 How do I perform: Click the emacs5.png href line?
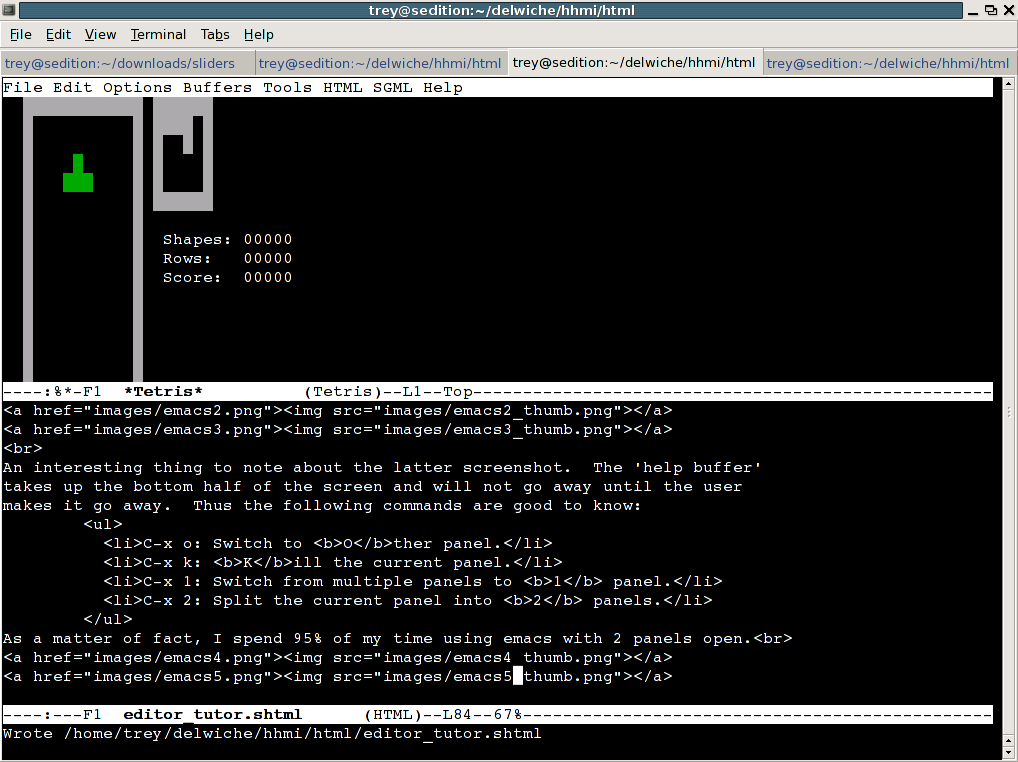(x=338, y=676)
